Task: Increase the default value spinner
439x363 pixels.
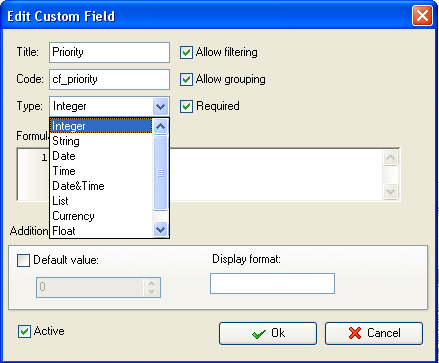Action: pyautogui.click(x=152, y=283)
